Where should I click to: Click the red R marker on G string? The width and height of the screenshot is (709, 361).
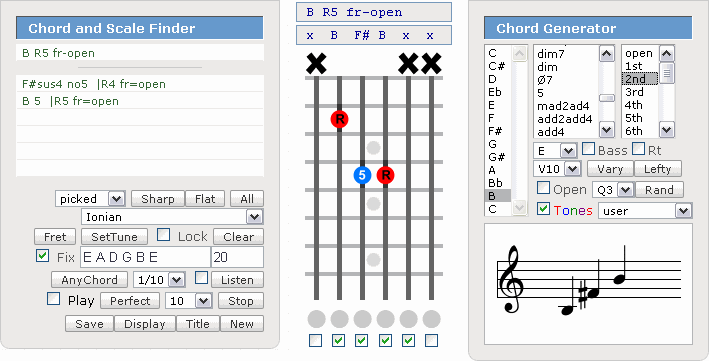tap(385, 175)
